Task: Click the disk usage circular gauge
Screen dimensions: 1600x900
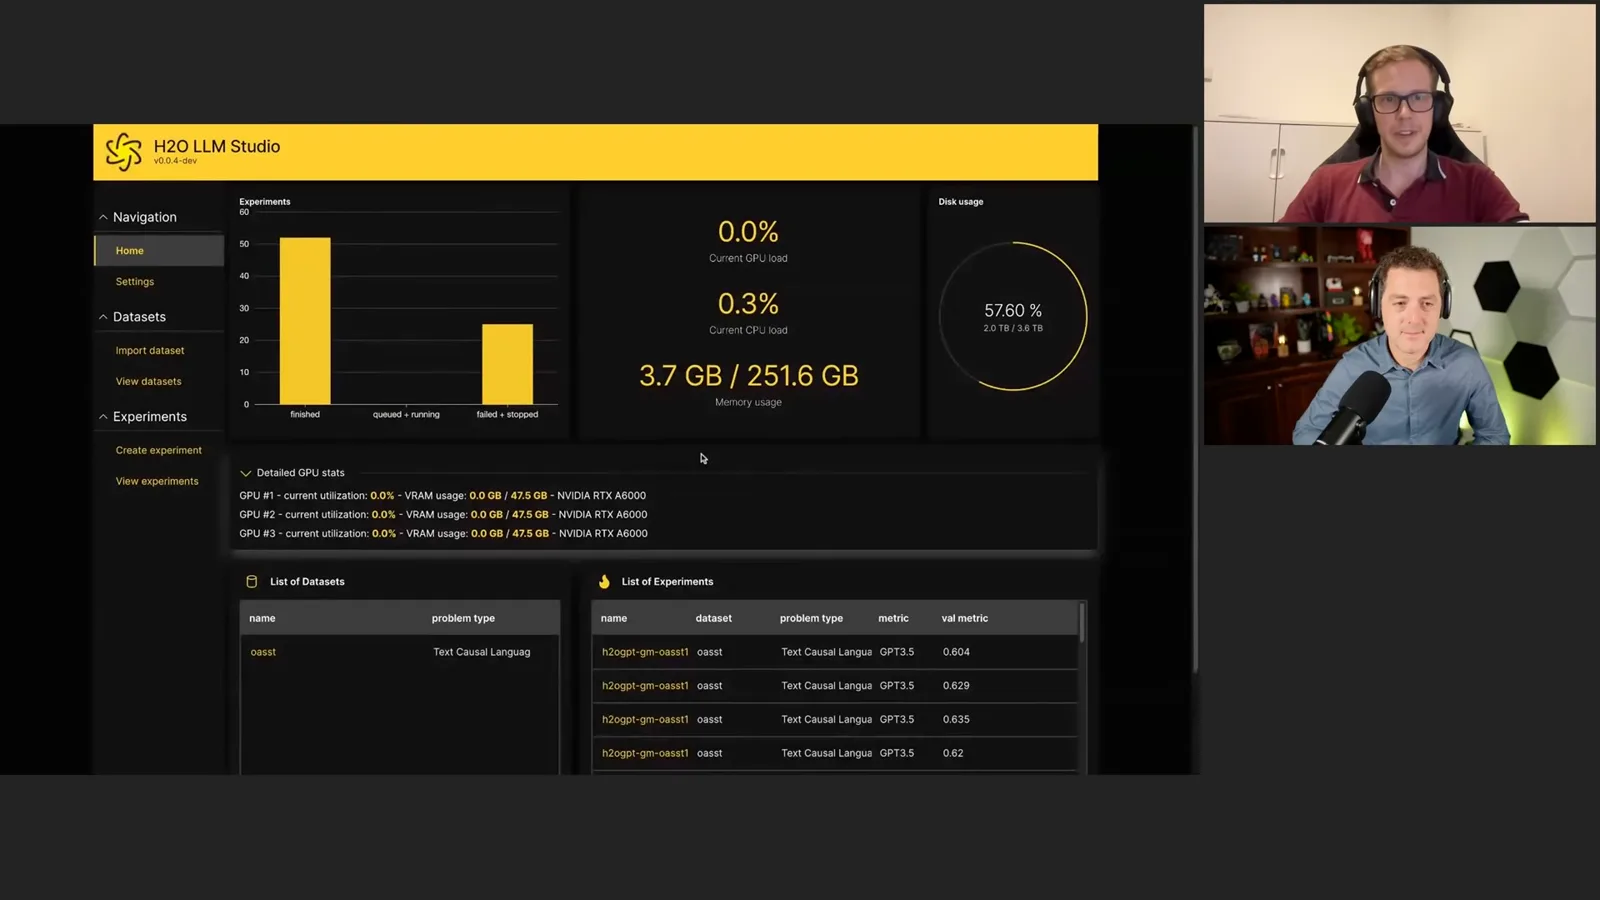Action: pos(1013,316)
